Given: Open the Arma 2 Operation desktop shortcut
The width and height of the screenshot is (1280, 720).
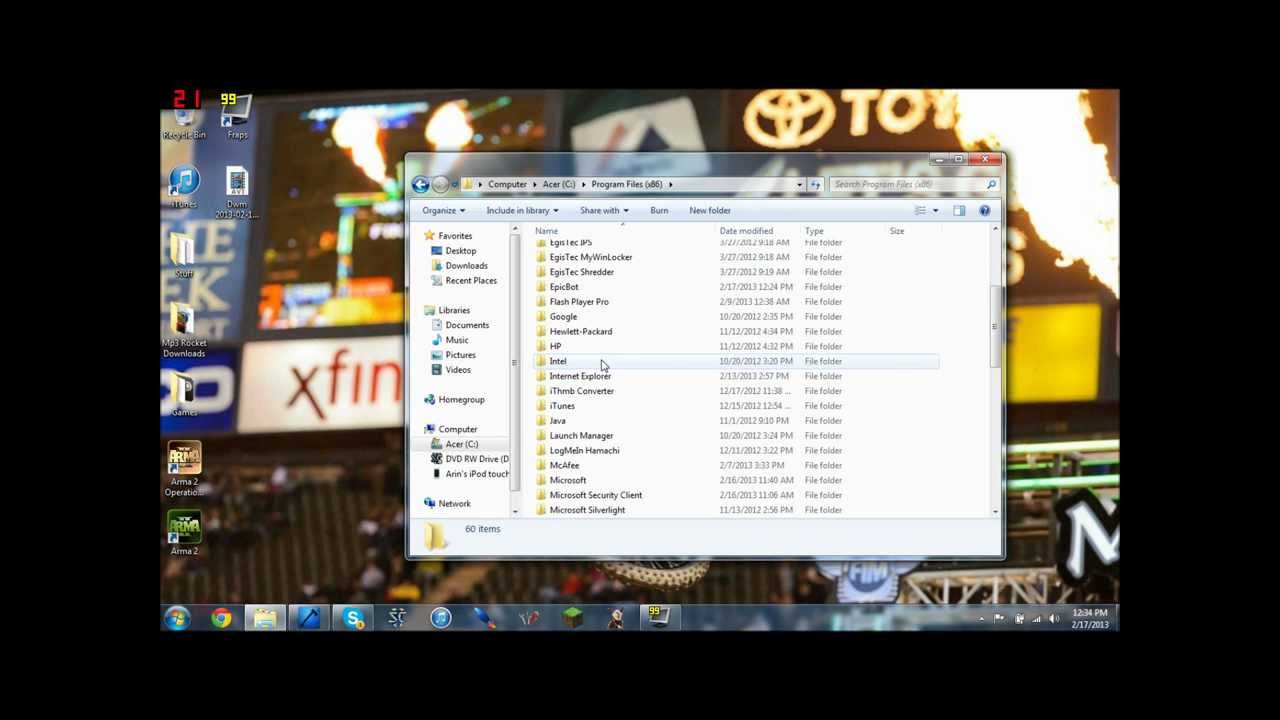Looking at the screenshot, I should 184,470.
